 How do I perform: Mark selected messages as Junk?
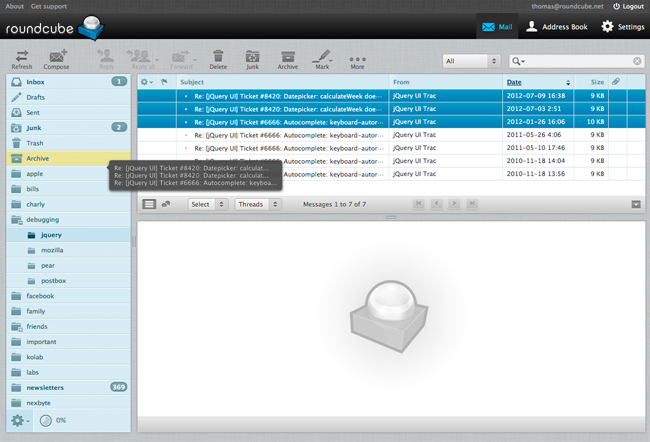tap(252, 59)
